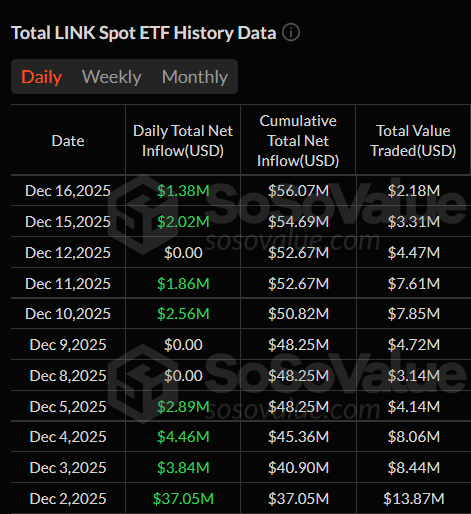This screenshot has height=514, width=471.
Task: Click the Cumulative Total Net Inflow header
Action: coord(298,141)
